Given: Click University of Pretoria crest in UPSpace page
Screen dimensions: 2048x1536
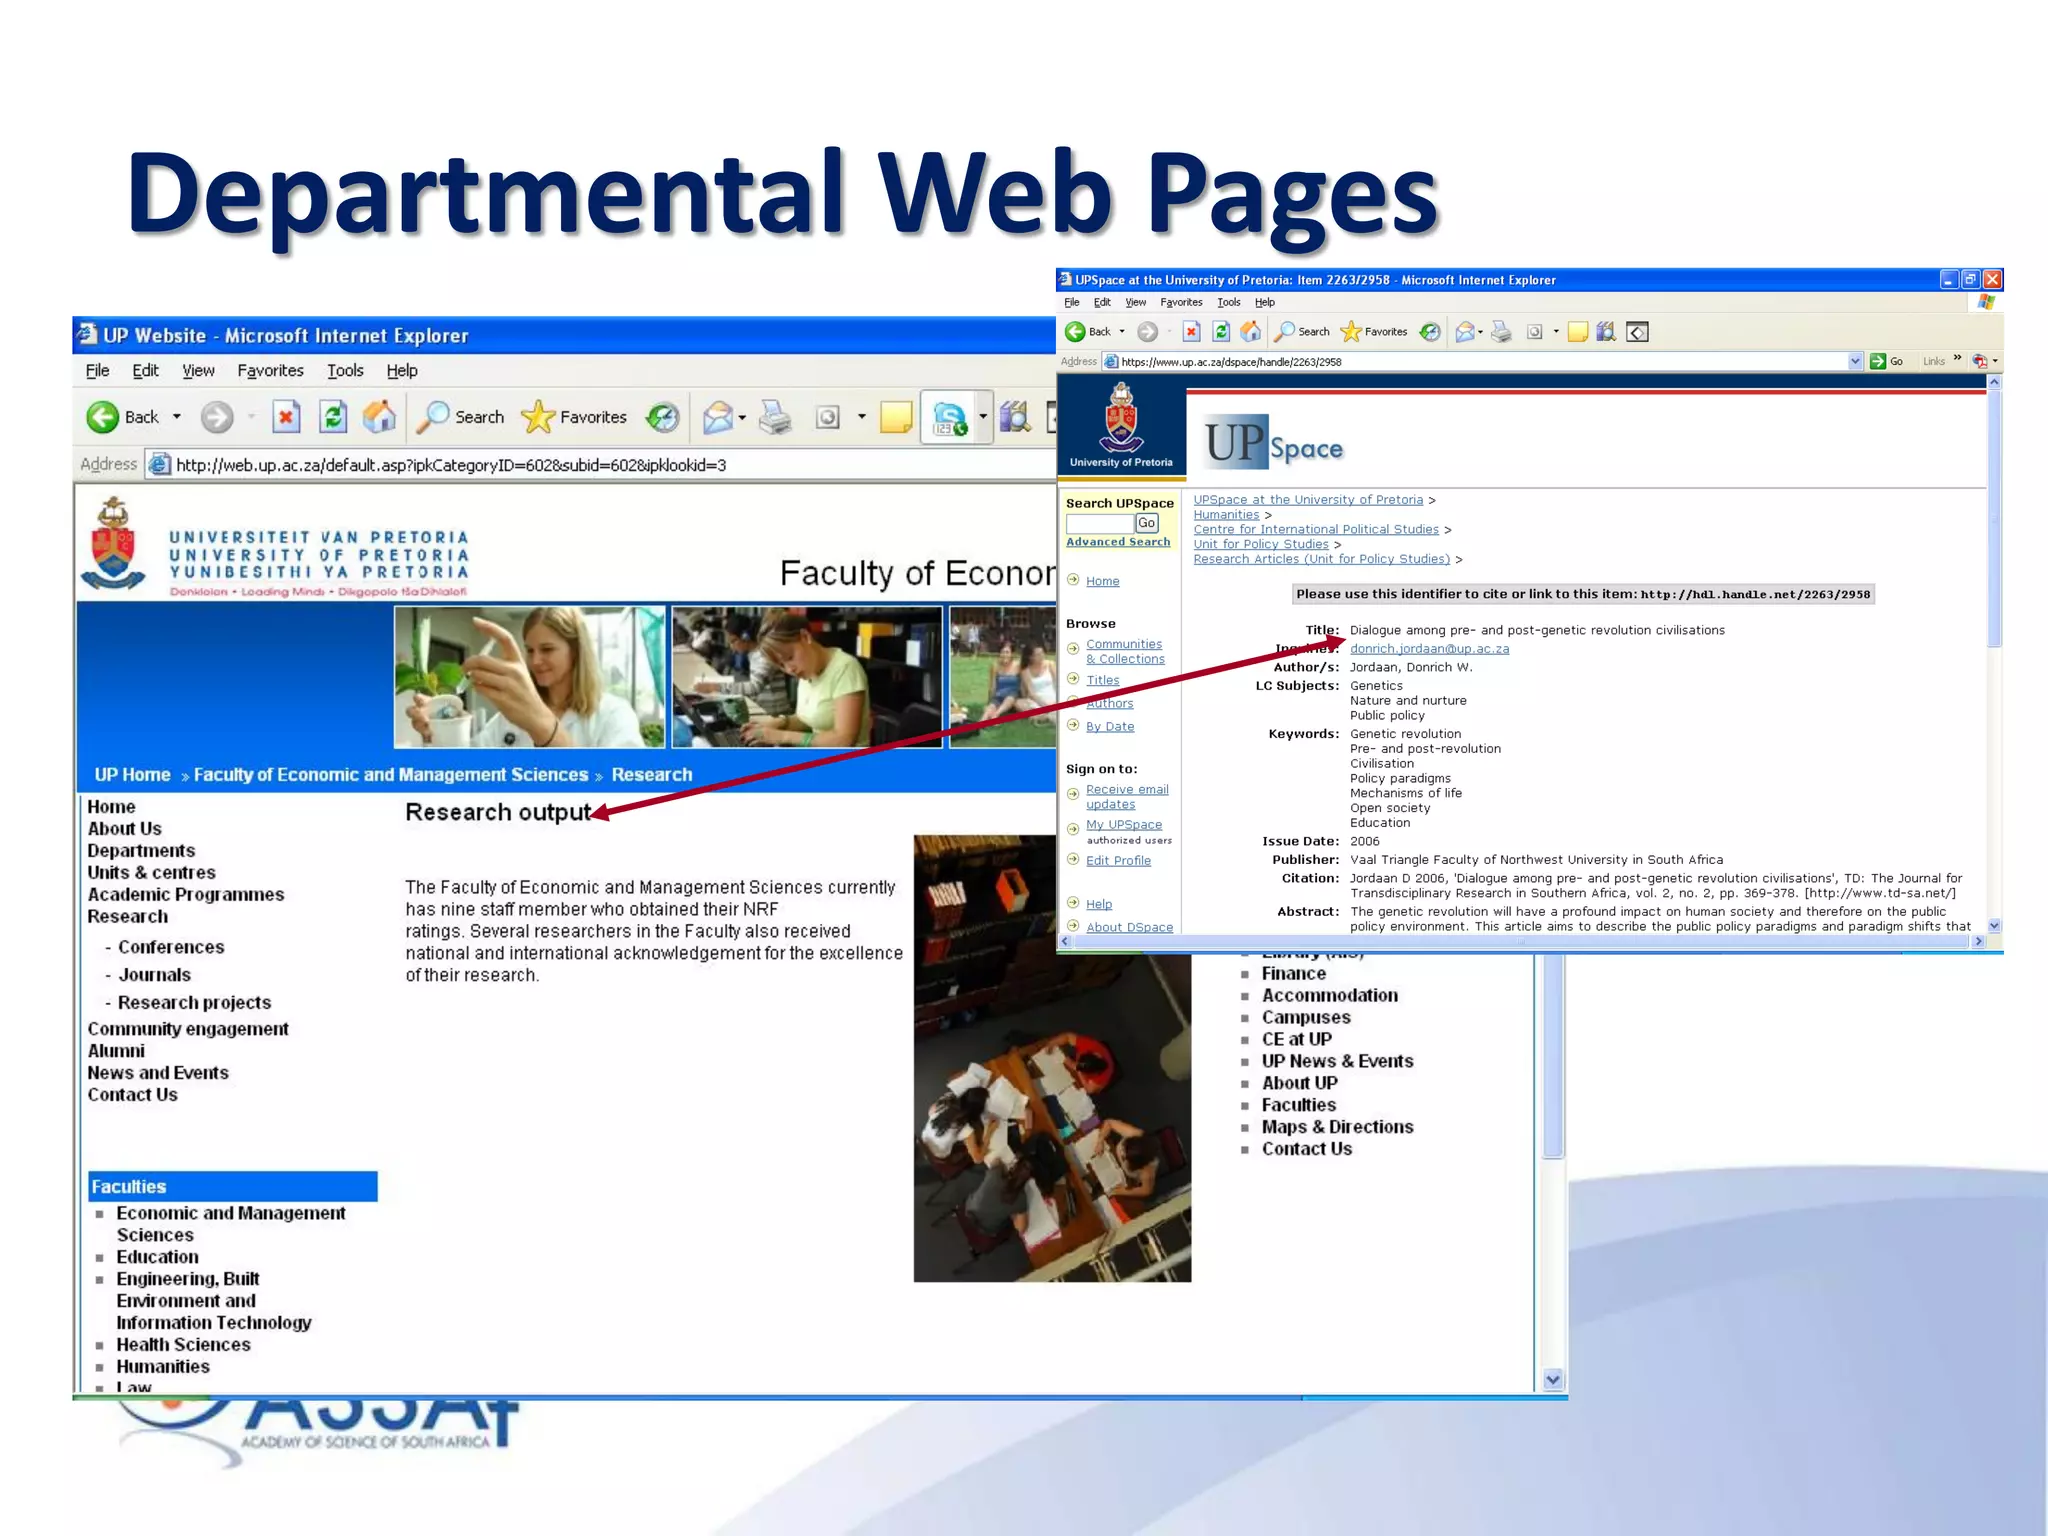Looking at the screenshot, I should coord(1121,419).
